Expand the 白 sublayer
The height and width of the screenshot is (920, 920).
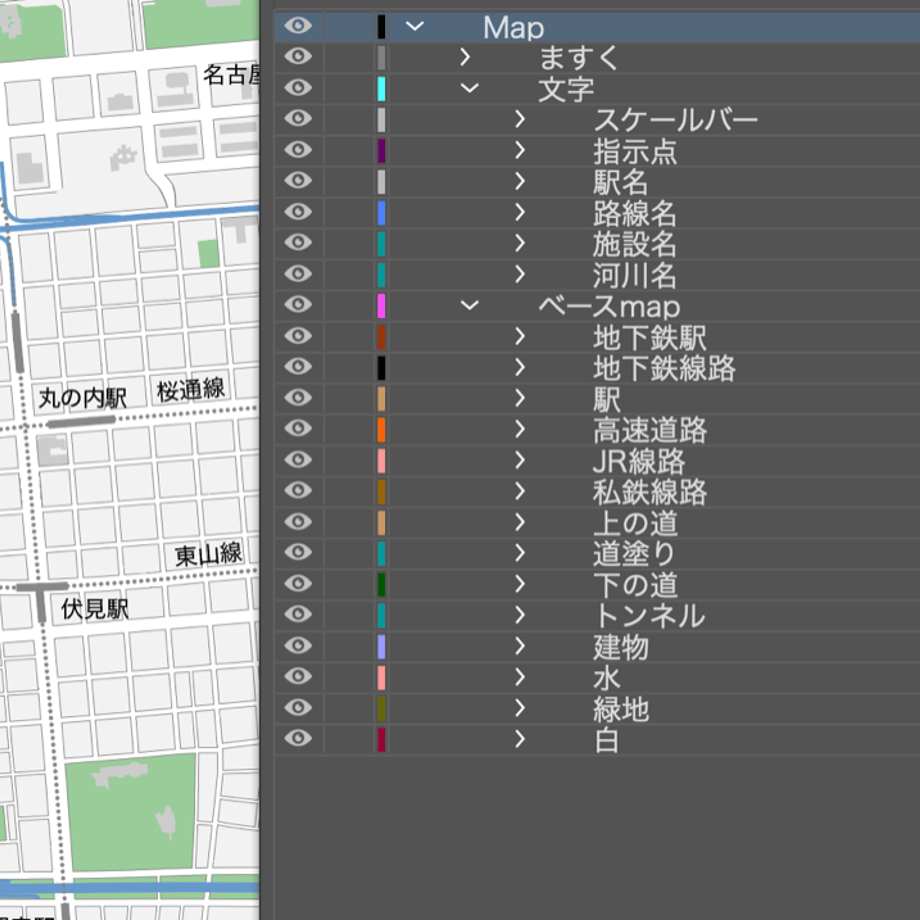click(x=520, y=739)
